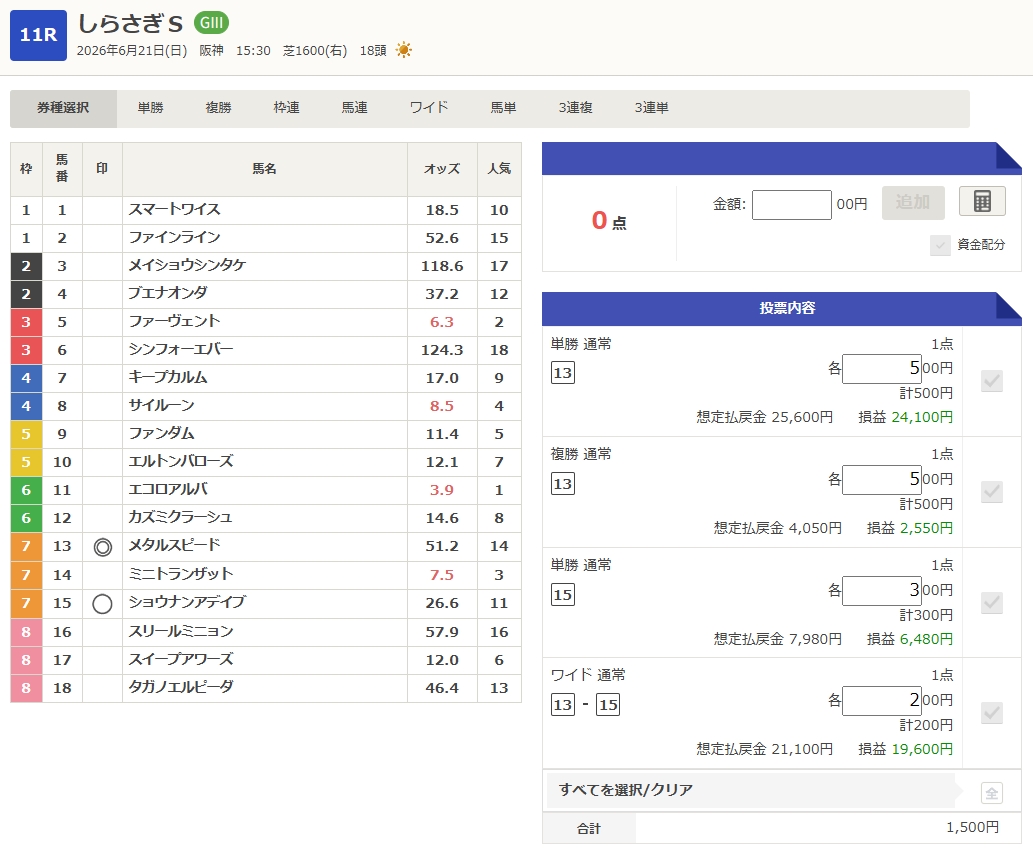Select horse スリールミニョン
This screenshot has height=854, width=1033.
181,632
